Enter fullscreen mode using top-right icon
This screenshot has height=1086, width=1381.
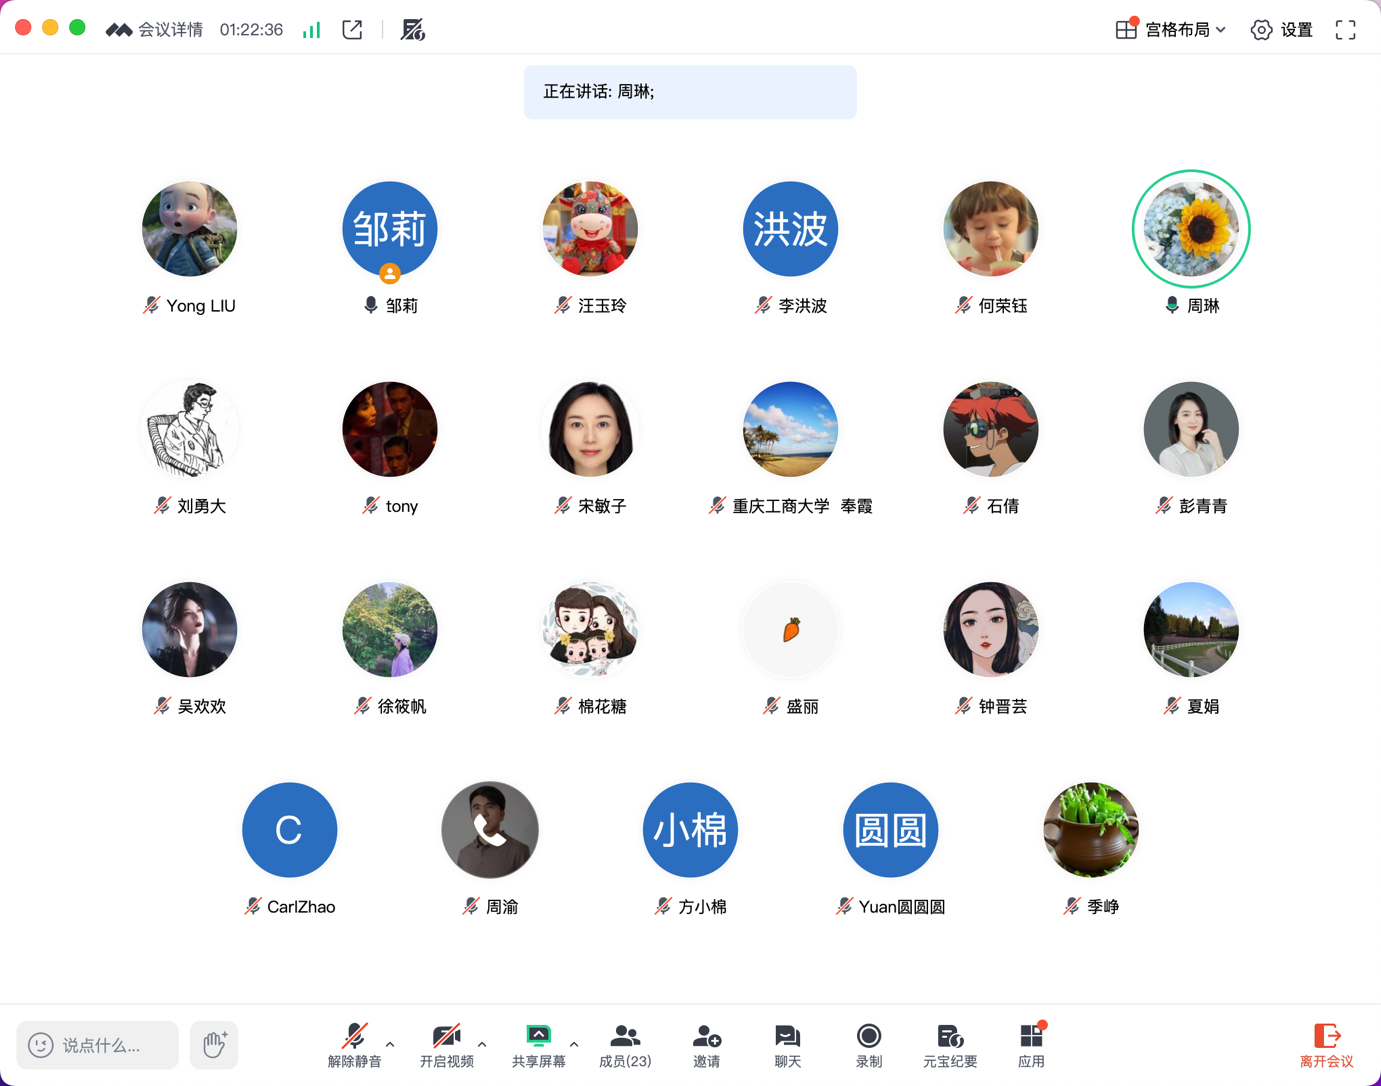click(1345, 30)
